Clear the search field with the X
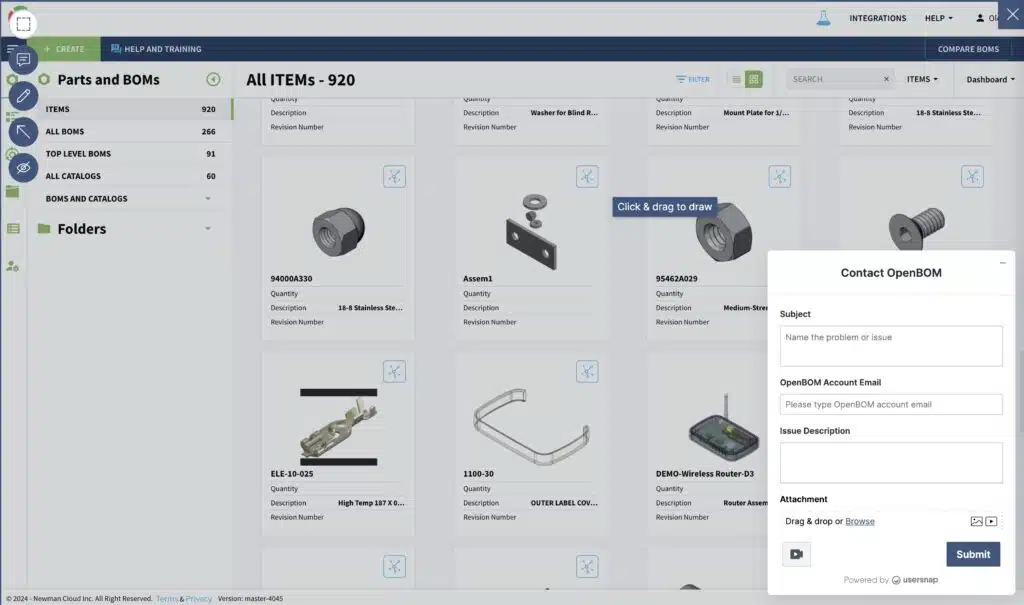 pos(886,79)
